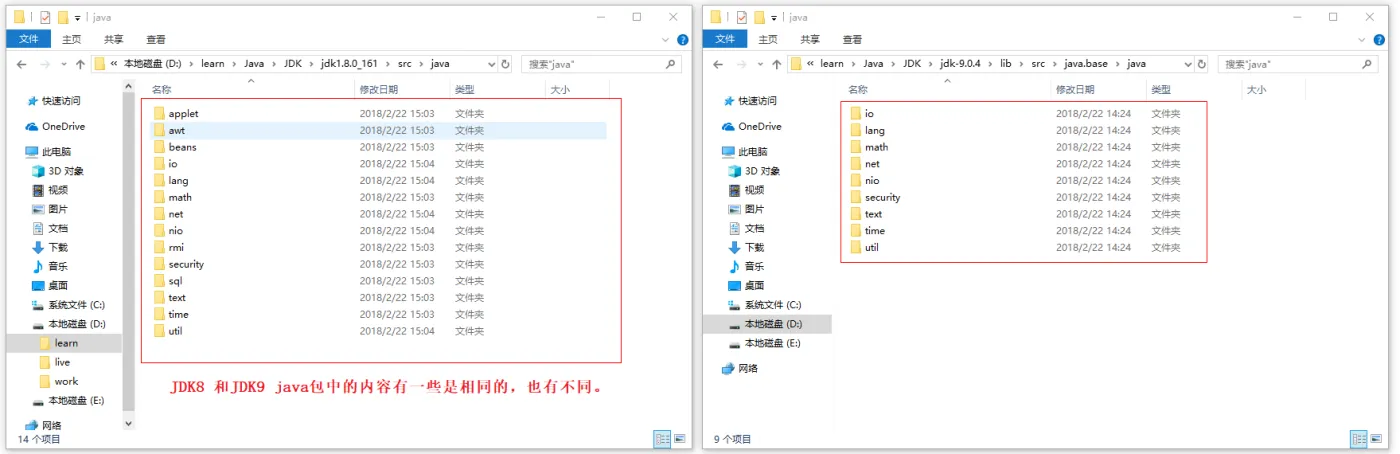Open recent locations dropdown in right window
This screenshot has width=1400, height=454.
coord(761,64)
